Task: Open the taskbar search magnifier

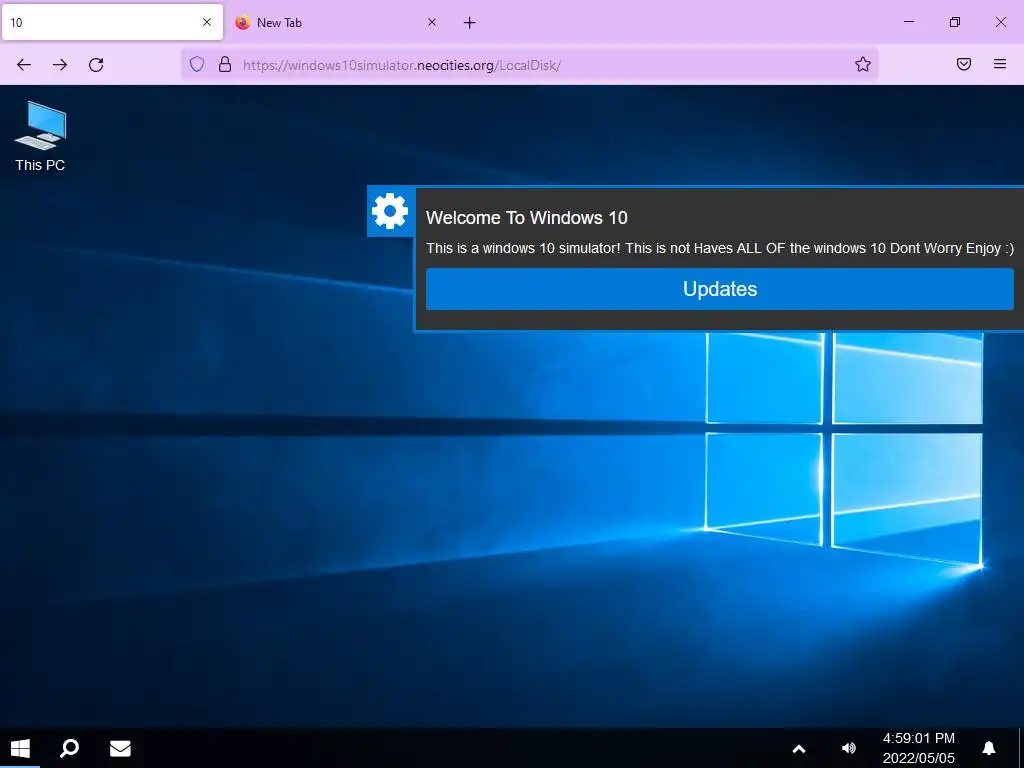Action: tap(69, 748)
